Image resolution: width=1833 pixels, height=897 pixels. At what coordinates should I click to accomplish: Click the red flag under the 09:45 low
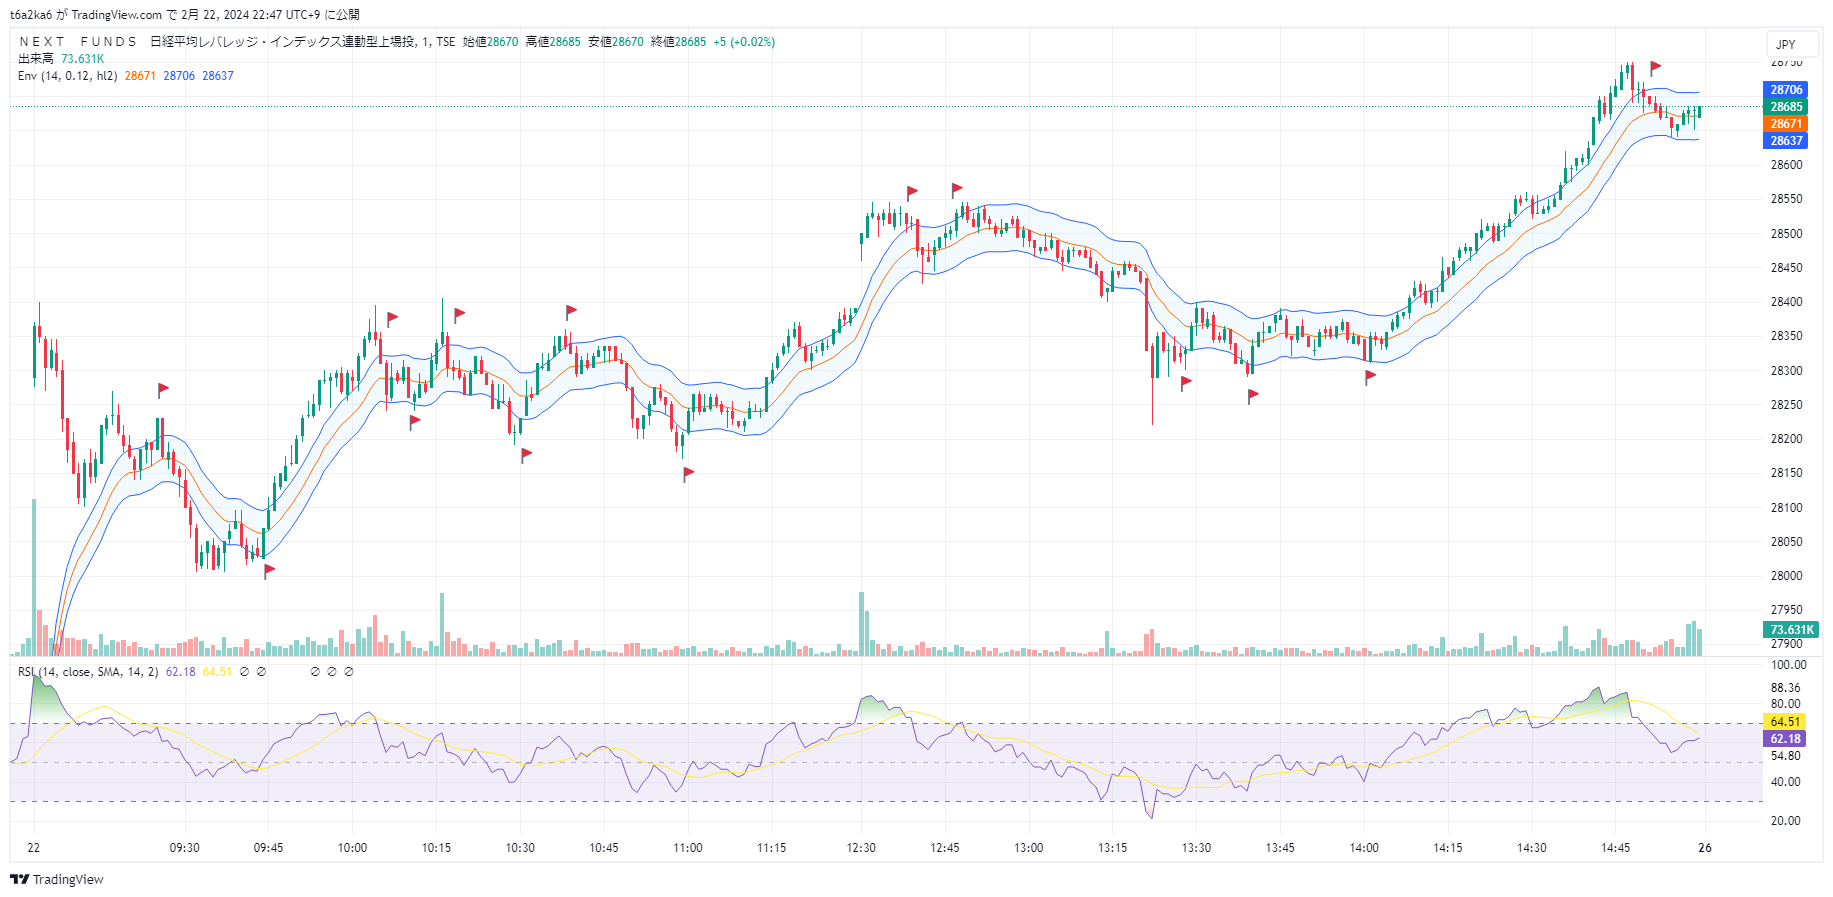tap(269, 570)
